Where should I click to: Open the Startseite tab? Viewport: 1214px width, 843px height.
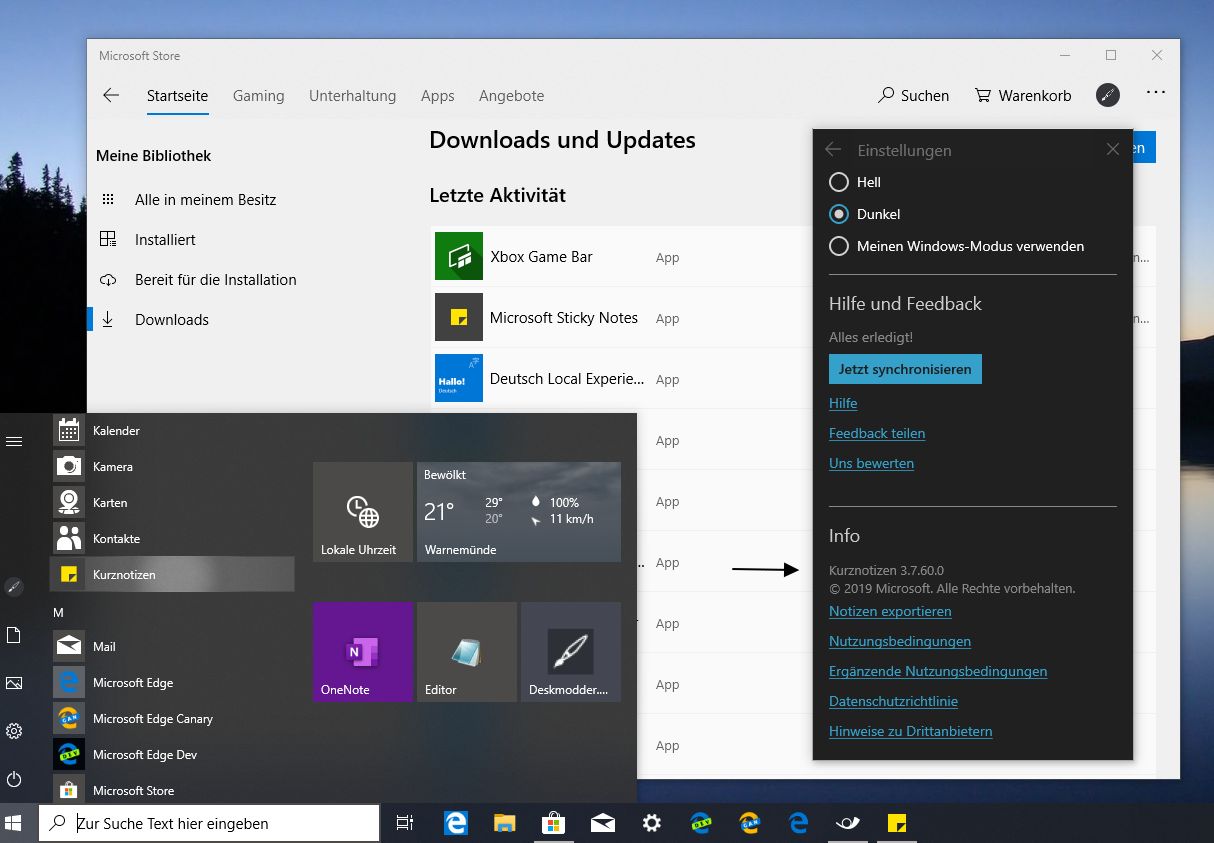[177, 96]
